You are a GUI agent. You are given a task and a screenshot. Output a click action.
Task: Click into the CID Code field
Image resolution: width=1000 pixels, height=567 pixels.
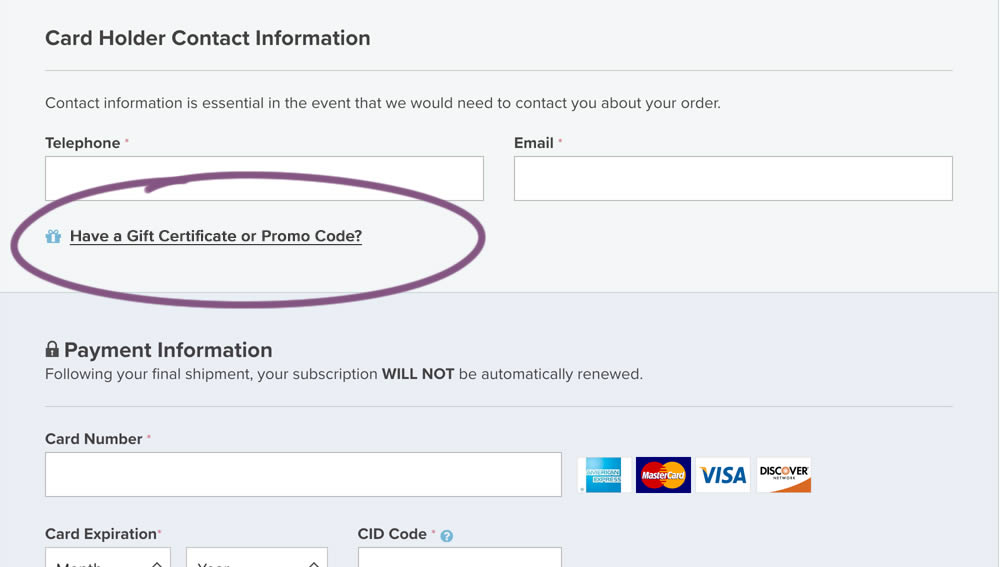tap(459, 558)
